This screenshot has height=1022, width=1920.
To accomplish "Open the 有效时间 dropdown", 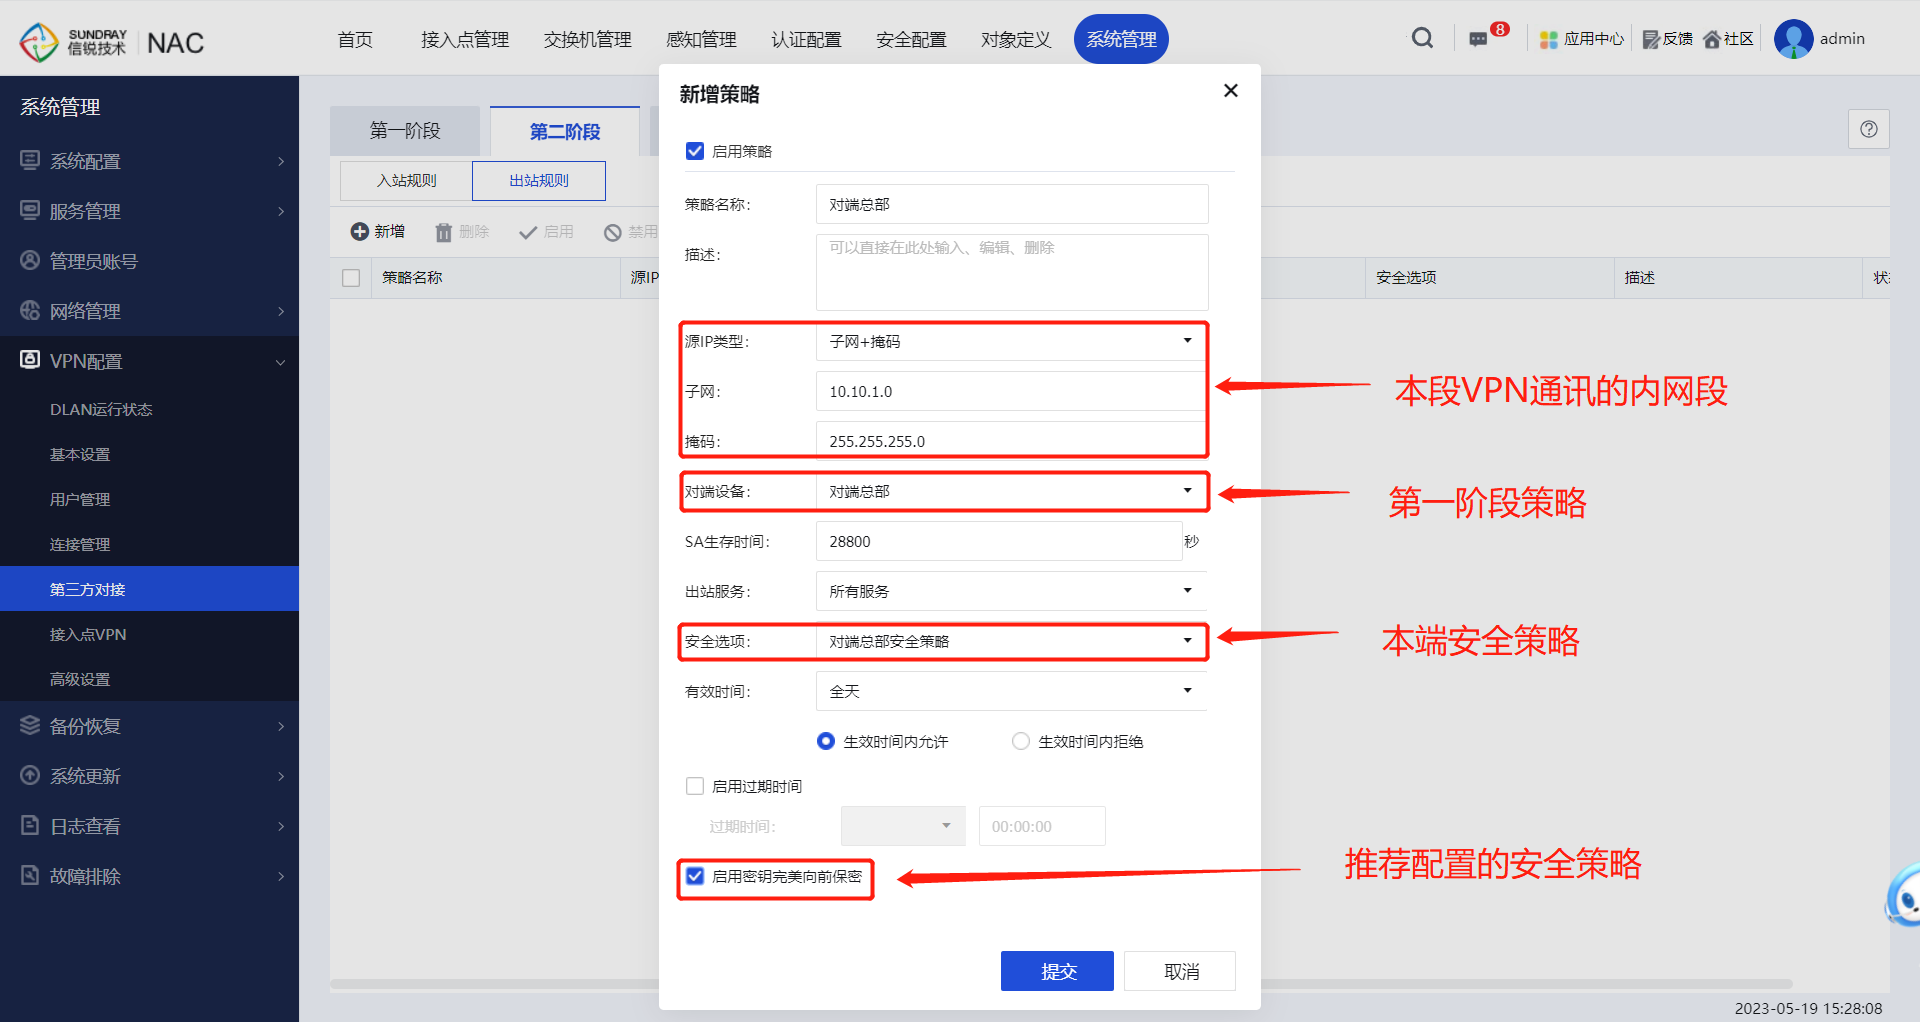I will [x=1011, y=691].
